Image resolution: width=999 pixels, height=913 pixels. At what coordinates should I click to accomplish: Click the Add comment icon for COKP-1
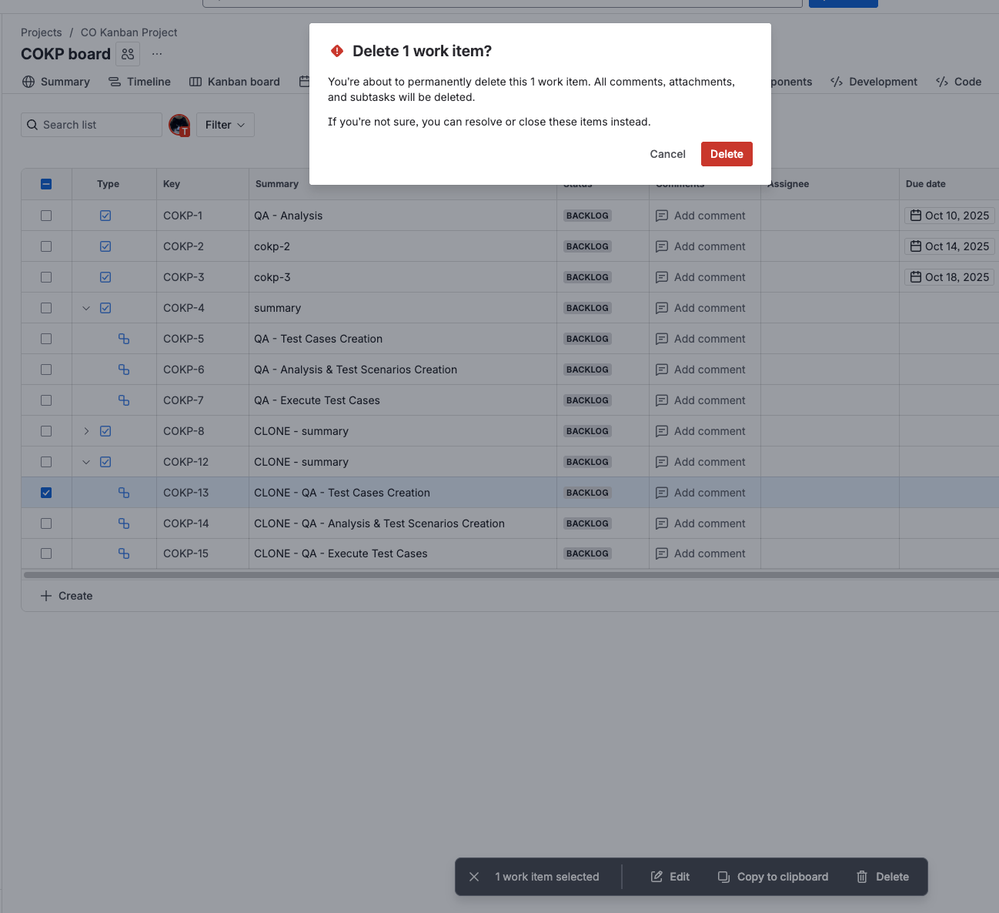pos(662,215)
